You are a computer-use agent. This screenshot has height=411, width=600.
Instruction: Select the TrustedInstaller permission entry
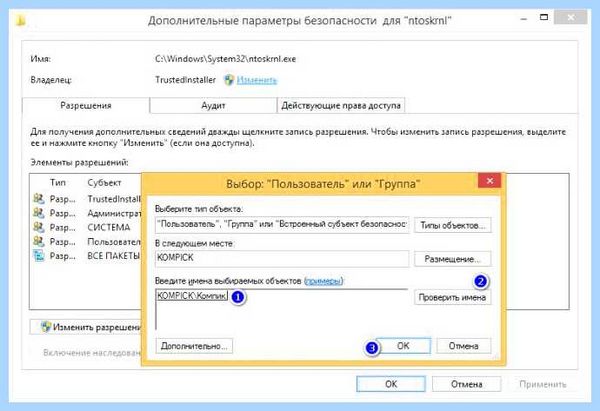[x=87, y=199]
